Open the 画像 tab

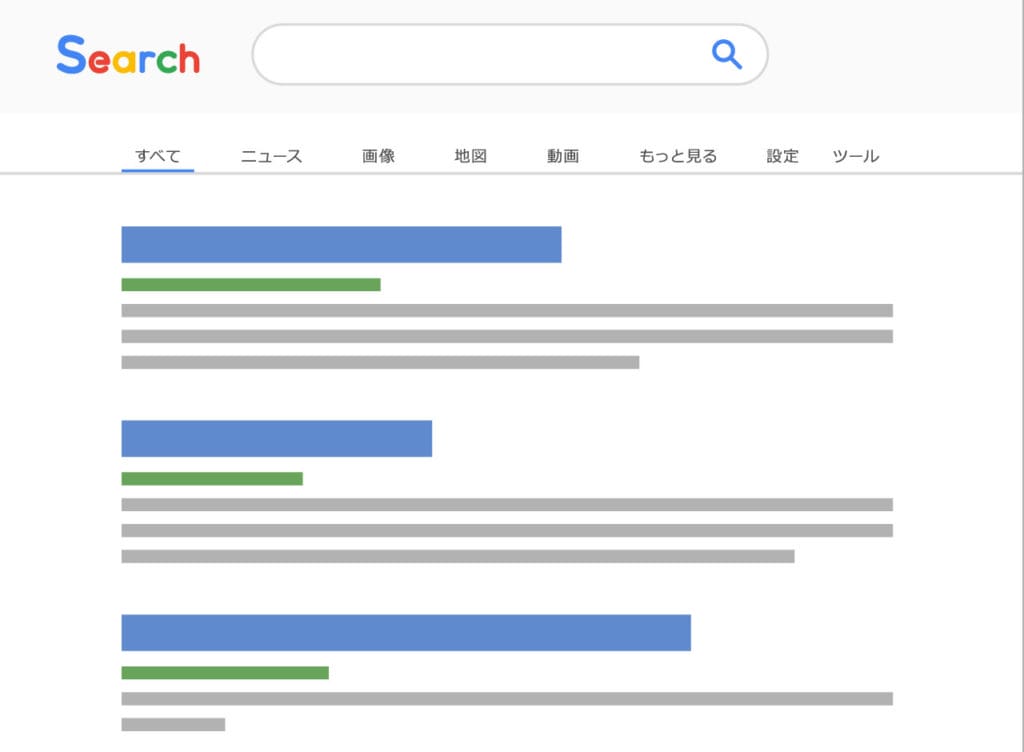click(379, 156)
